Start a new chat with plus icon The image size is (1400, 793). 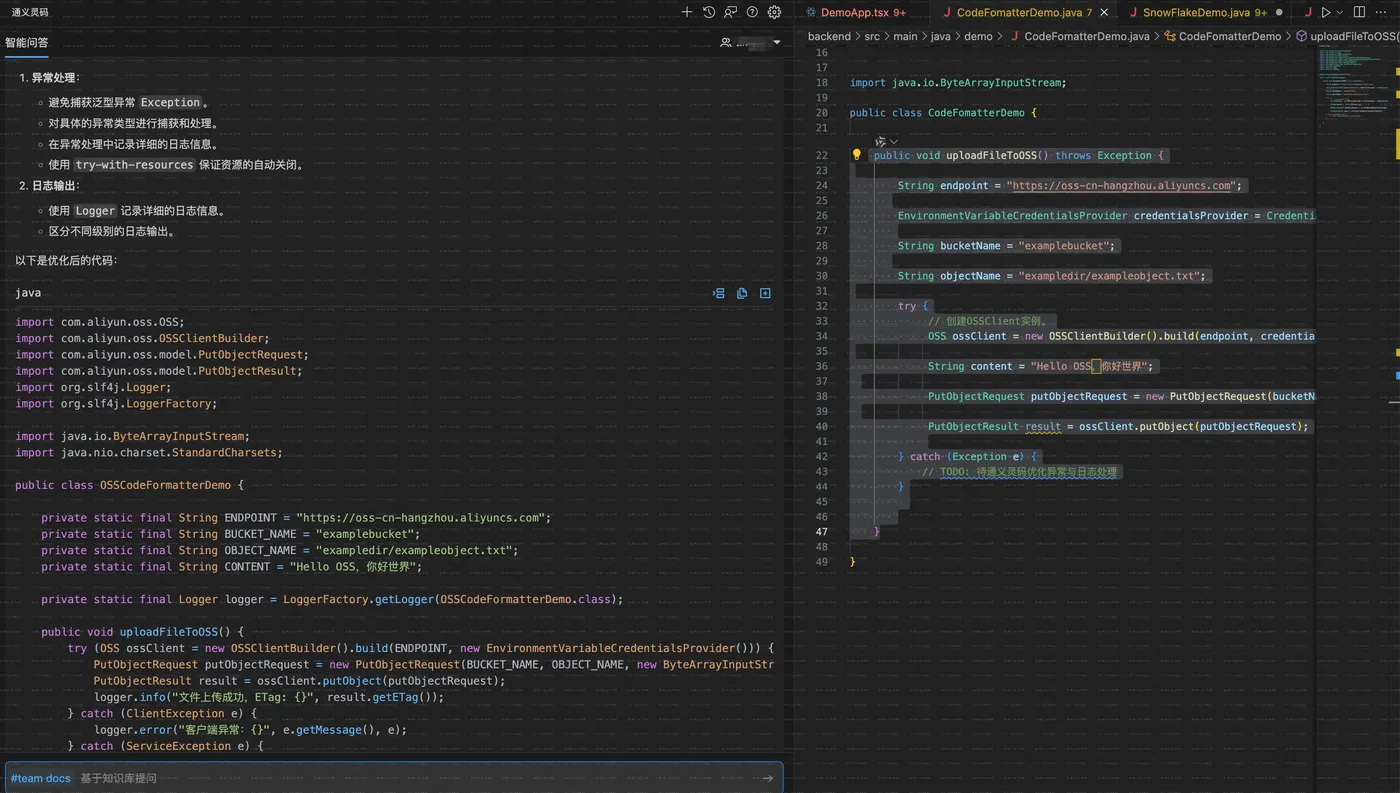pyautogui.click(x=686, y=12)
